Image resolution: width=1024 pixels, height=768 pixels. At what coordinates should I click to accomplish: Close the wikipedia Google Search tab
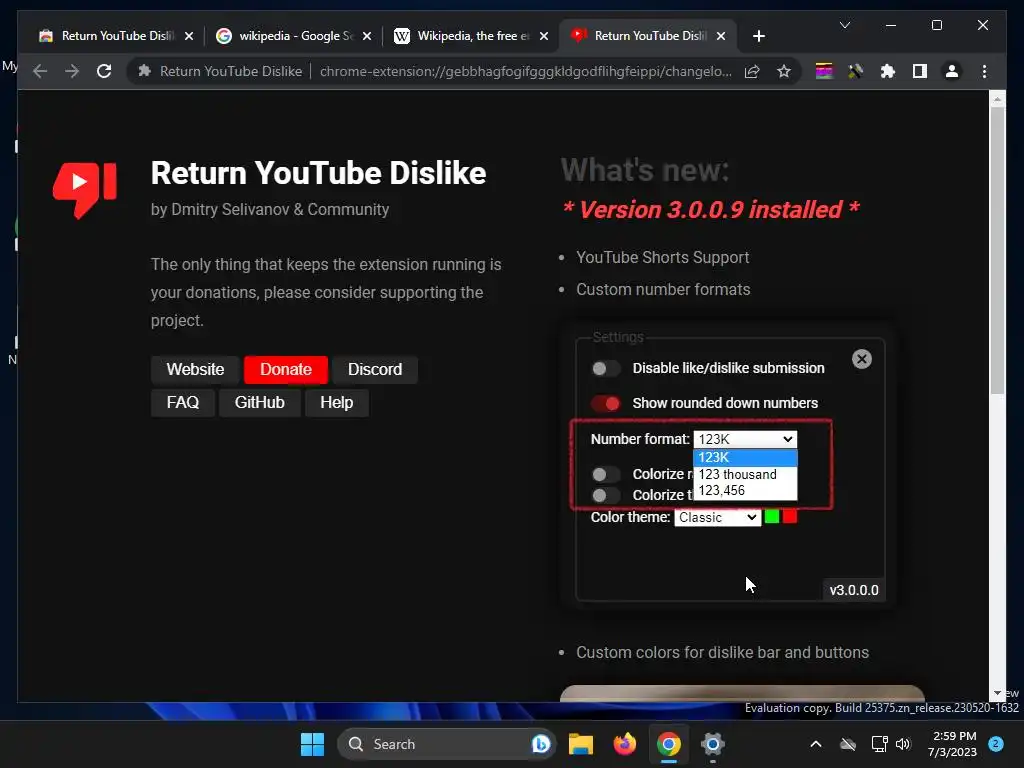[x=367, y=36]
